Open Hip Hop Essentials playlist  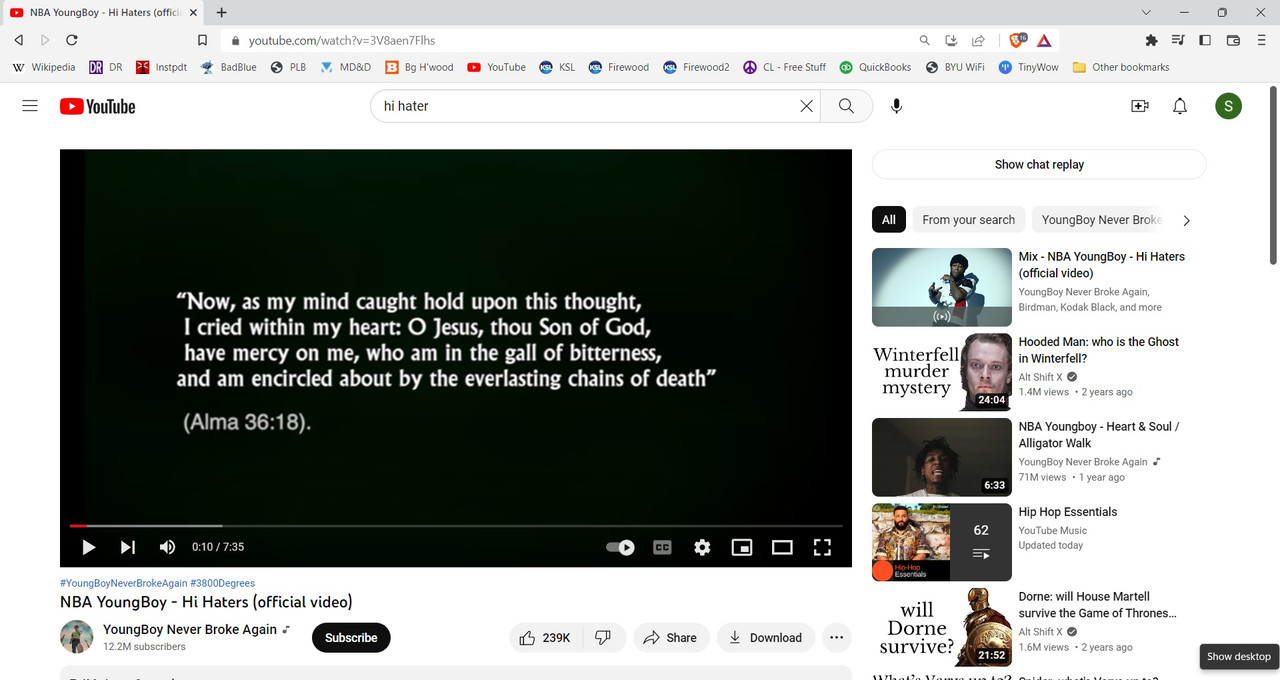tap(1068, 512)
